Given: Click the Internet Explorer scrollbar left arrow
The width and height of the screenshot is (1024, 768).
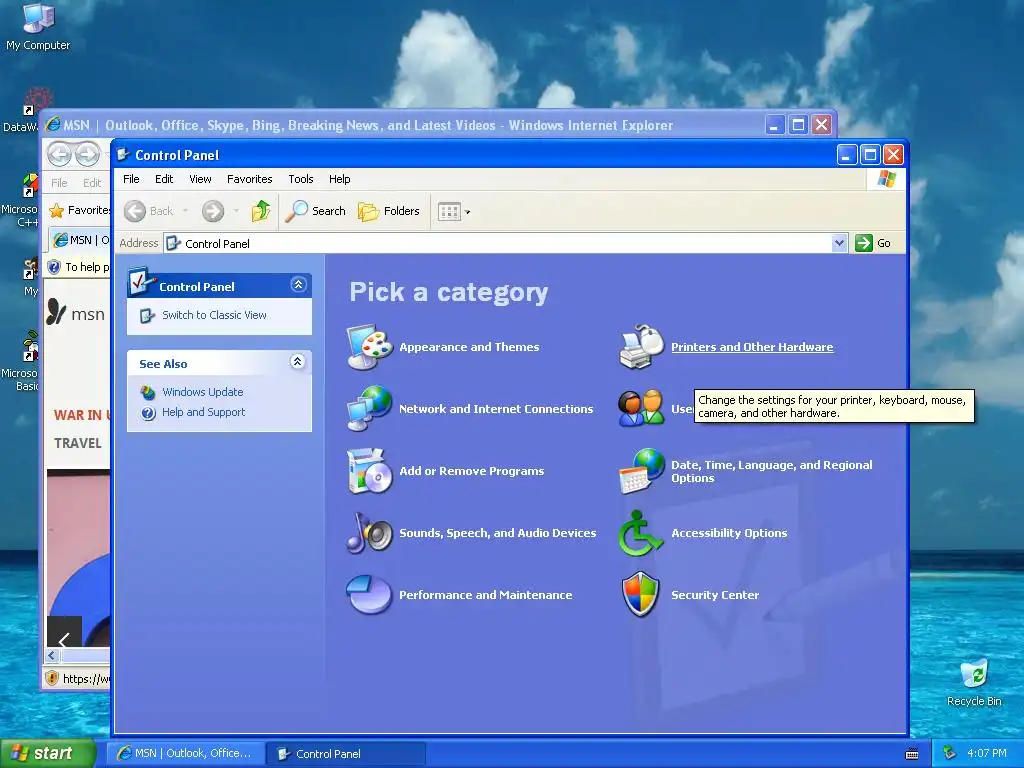Looking at the screenshot, I should 52,655.
